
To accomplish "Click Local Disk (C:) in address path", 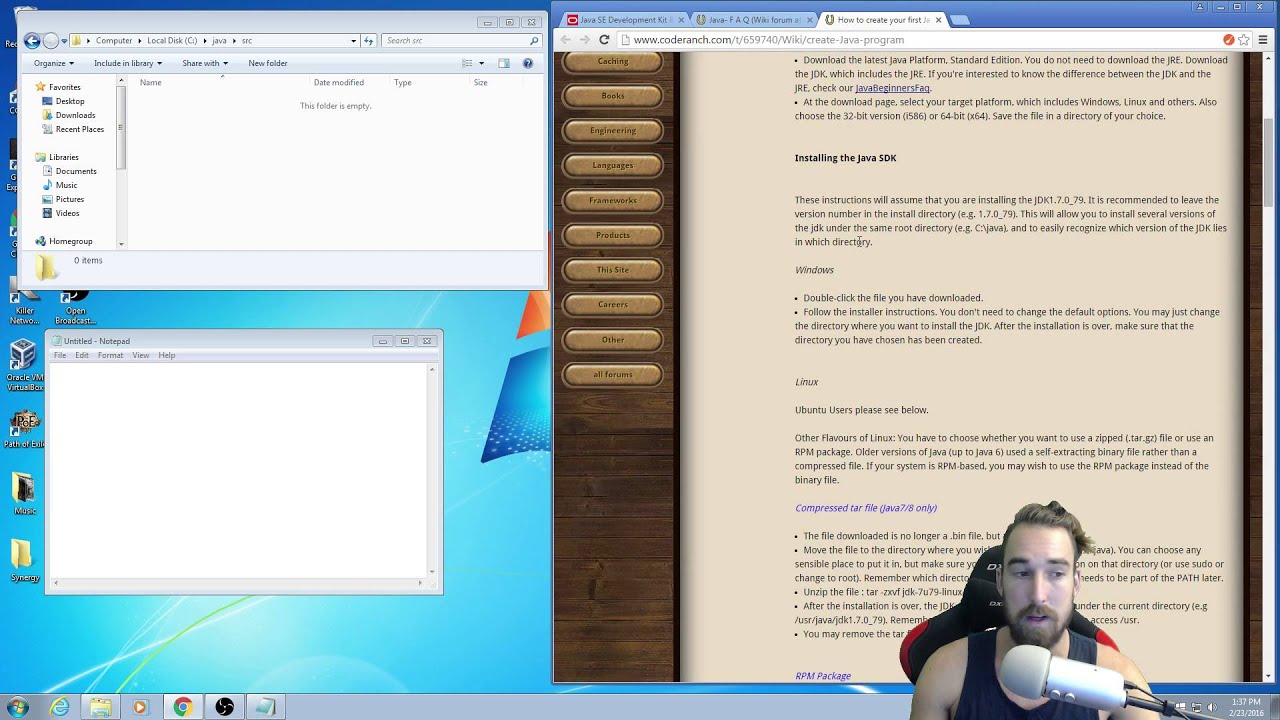I will click(172, 41).
